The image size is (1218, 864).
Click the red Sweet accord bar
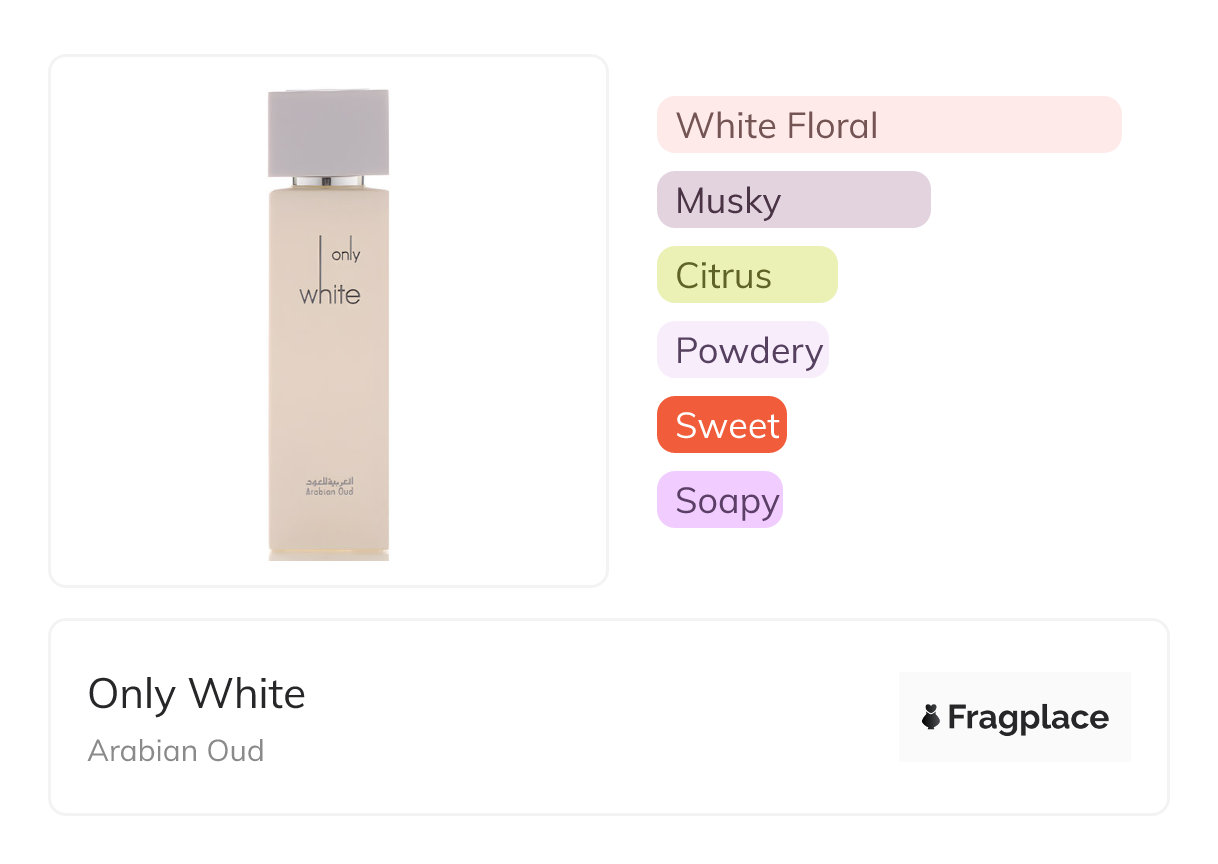coord(721,425)
